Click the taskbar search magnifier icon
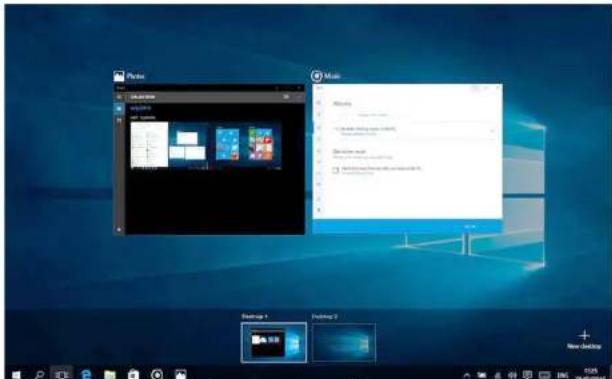This screenshot has height=379, width=612. tap(39, 375)
